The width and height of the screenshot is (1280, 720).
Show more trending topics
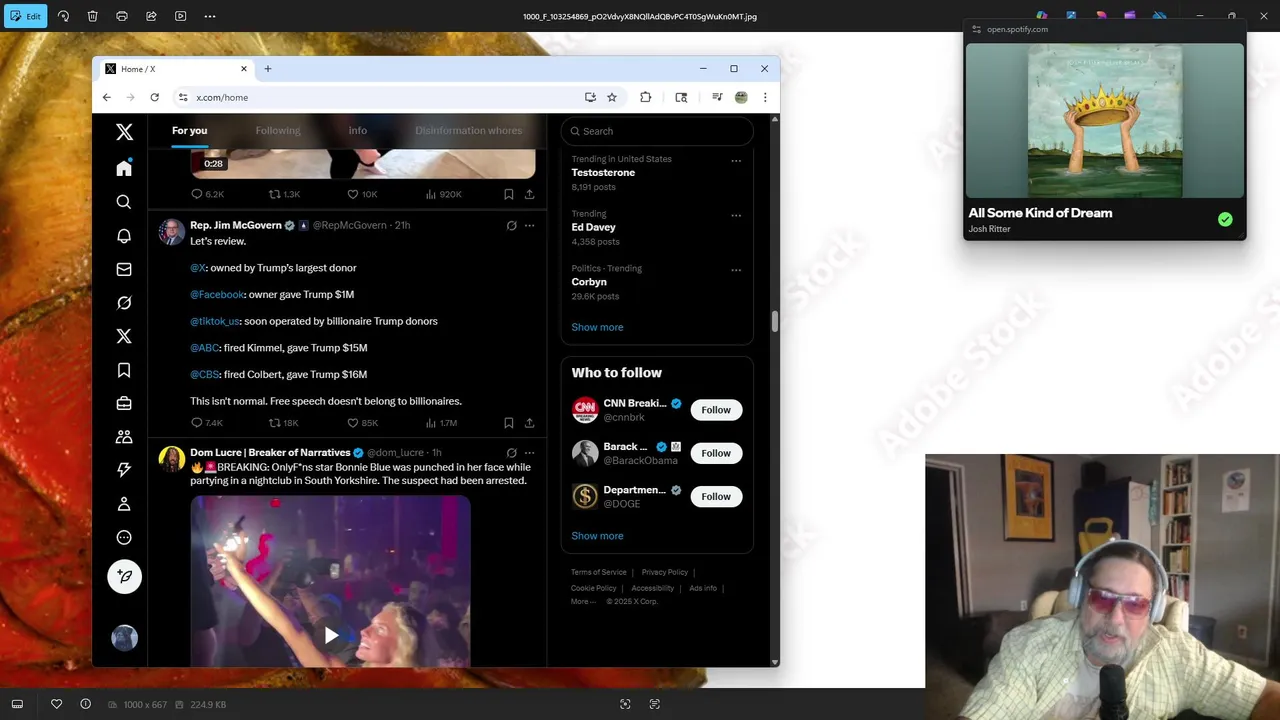(597, 327)
